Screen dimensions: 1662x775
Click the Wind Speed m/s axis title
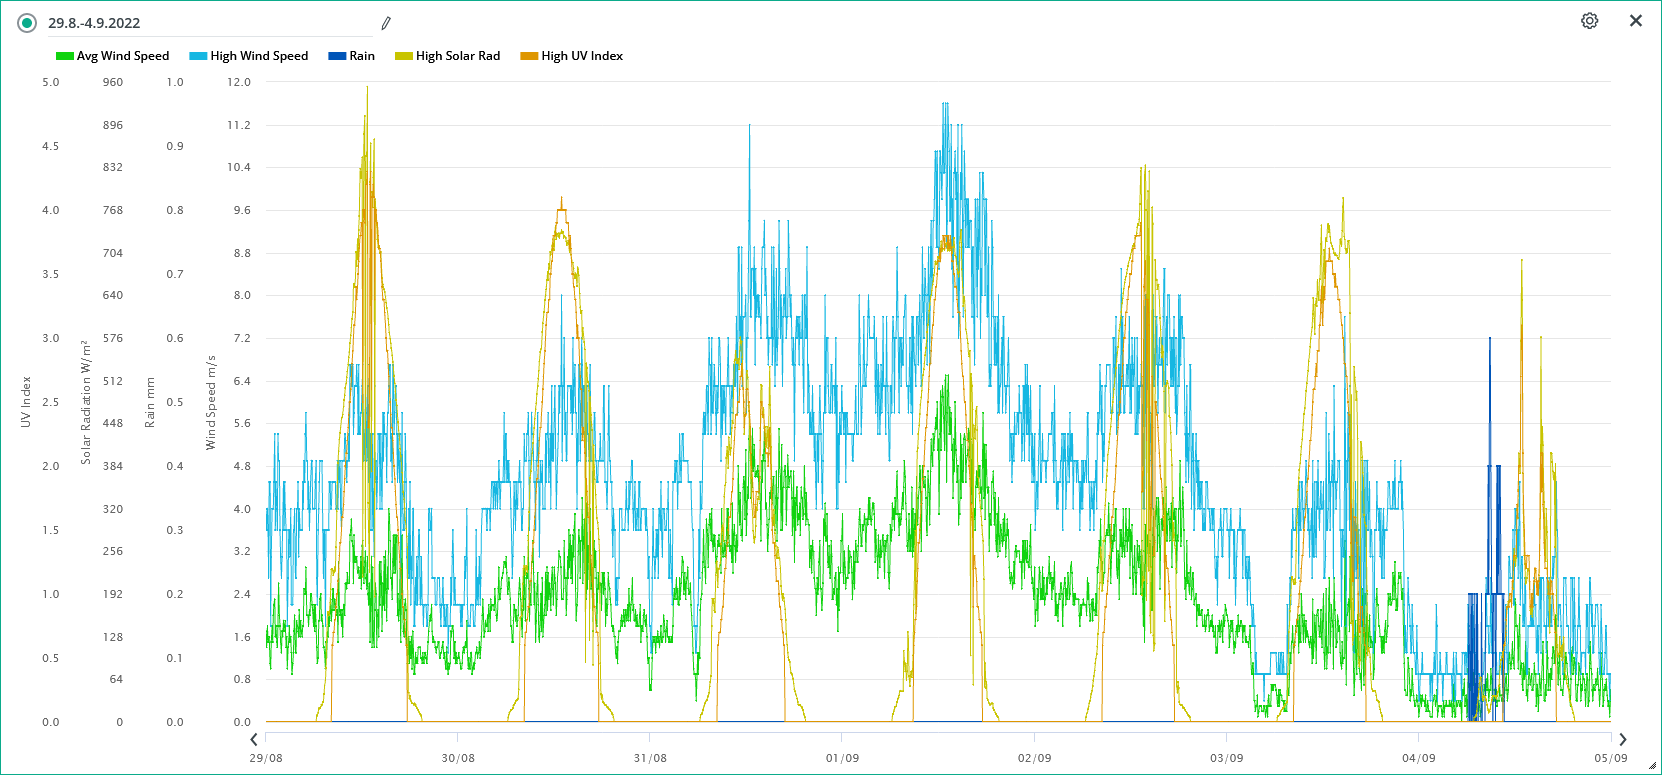tap(211, 402)
